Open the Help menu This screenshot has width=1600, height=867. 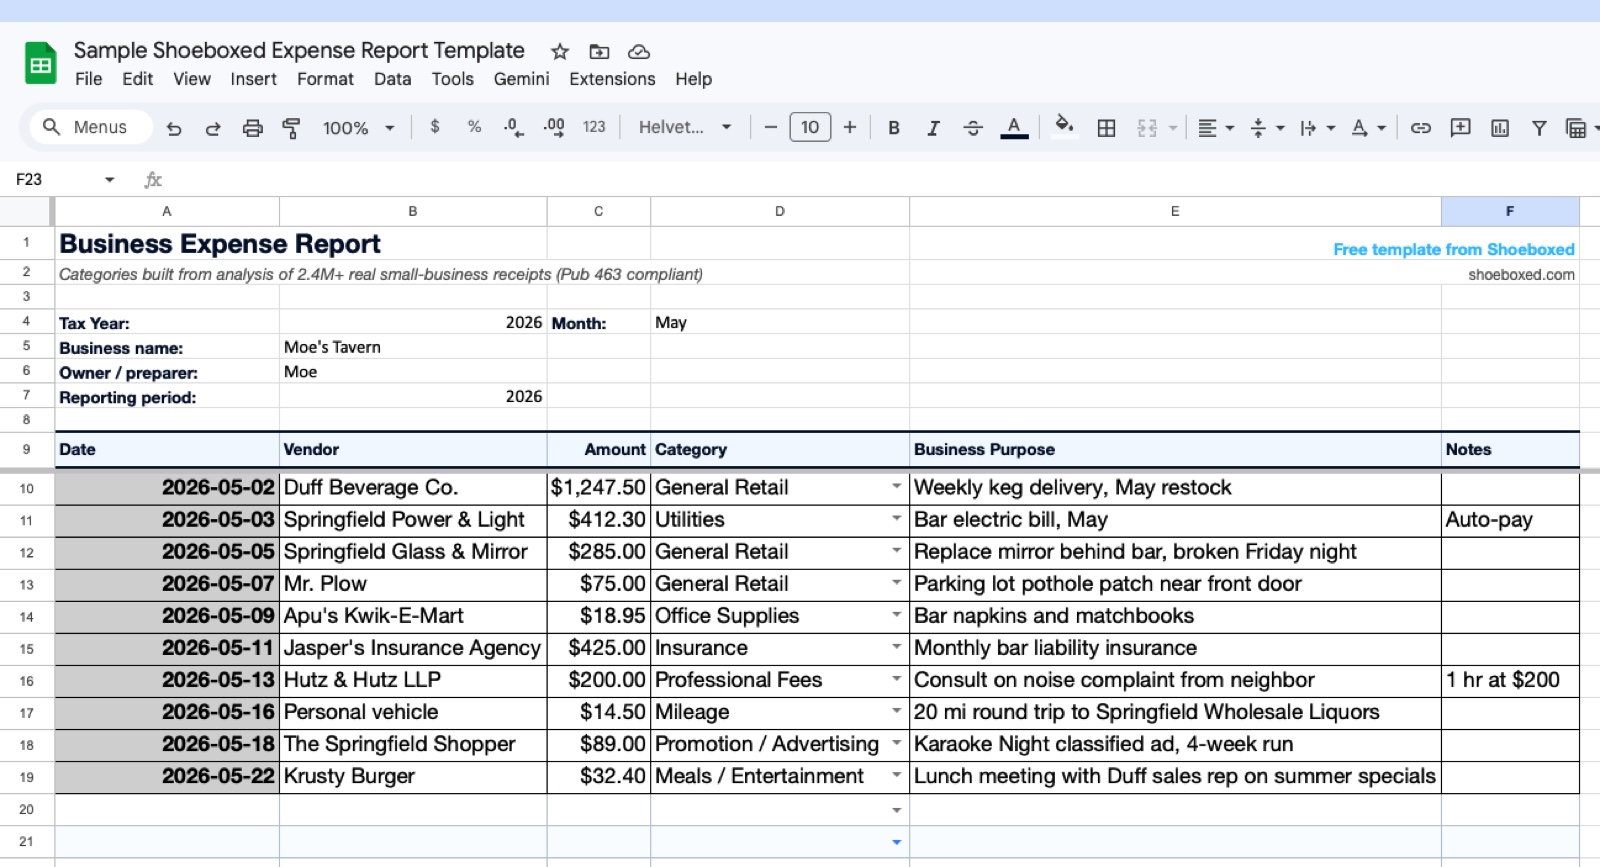pos(694,79)
